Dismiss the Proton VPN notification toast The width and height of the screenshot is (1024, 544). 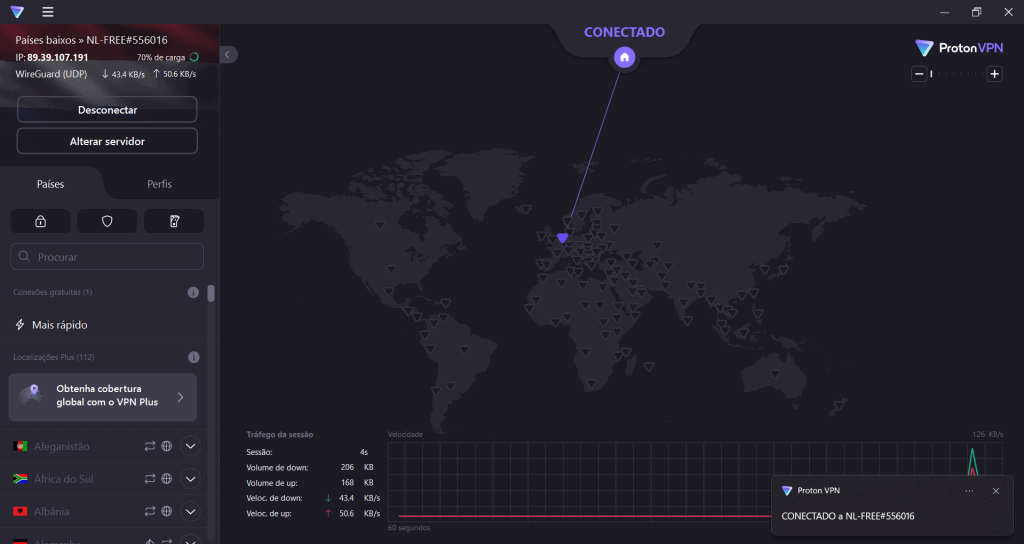996,491
